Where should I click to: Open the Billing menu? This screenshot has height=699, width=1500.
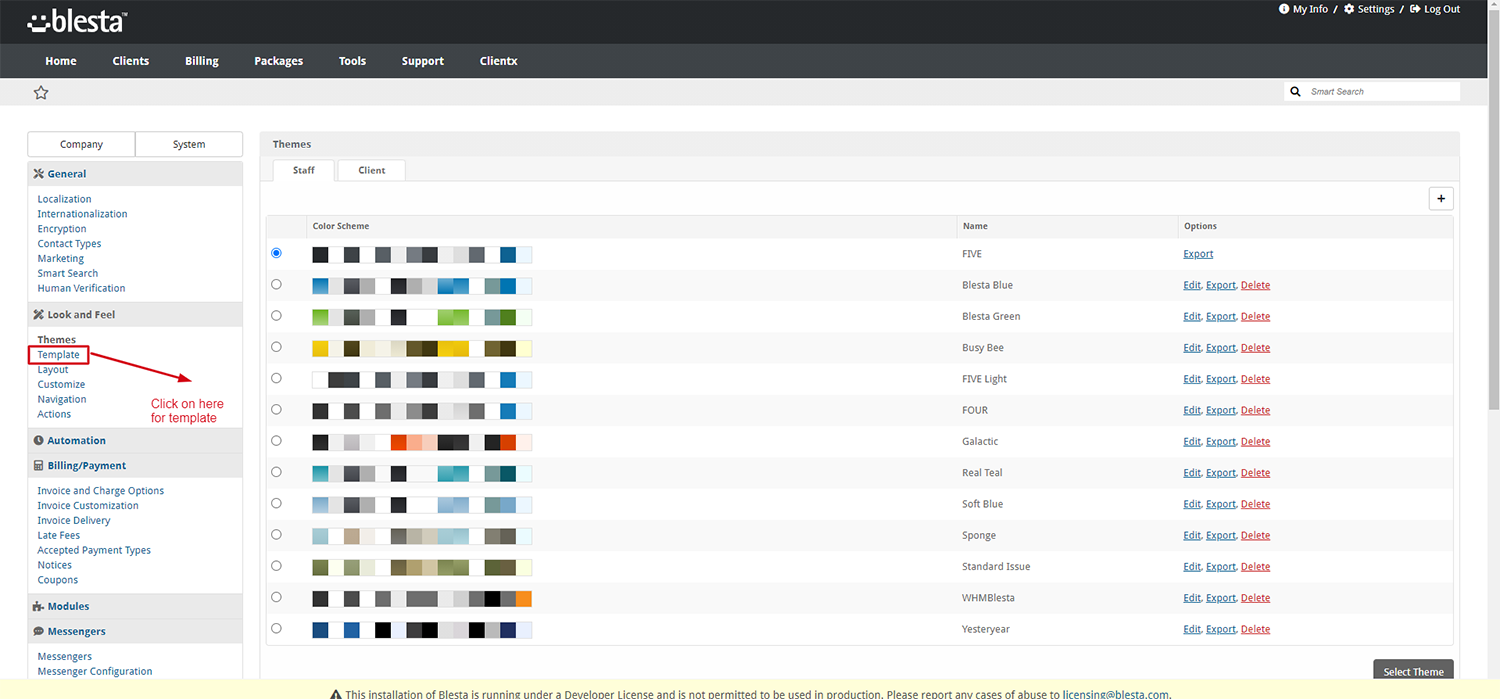tap(202, 61)
